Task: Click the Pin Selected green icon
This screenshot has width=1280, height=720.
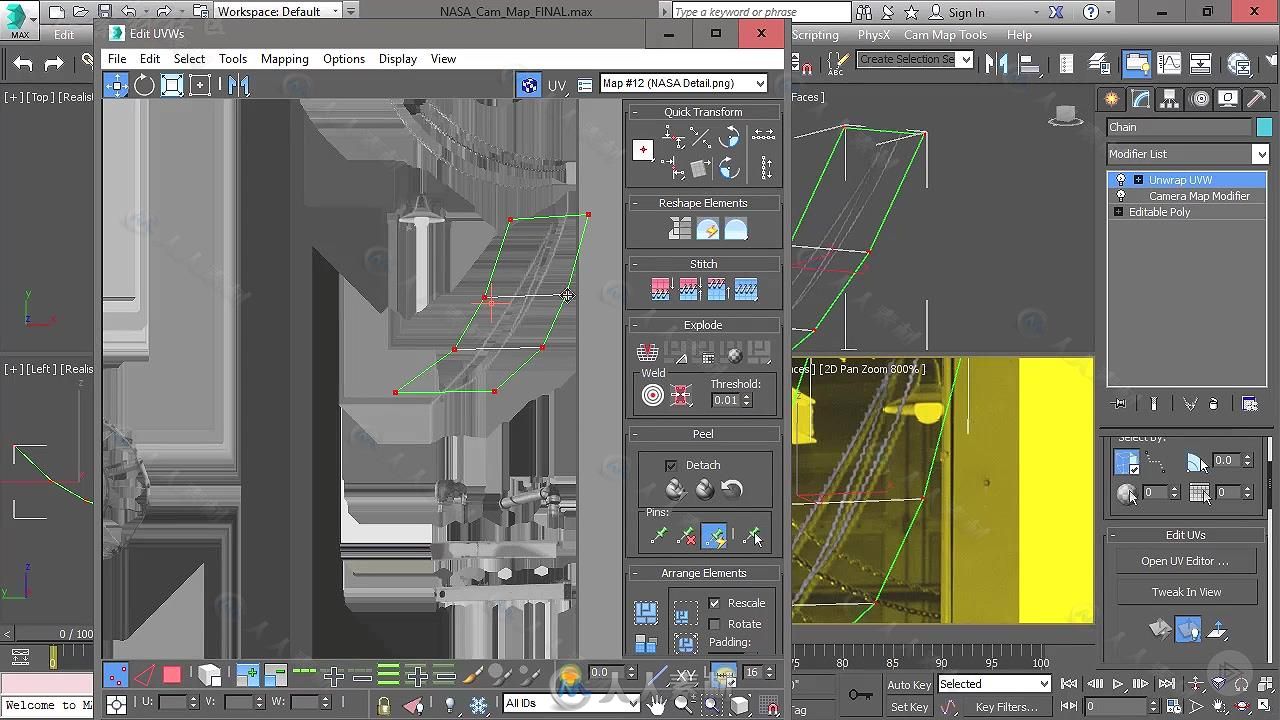Action: point(658,537)
